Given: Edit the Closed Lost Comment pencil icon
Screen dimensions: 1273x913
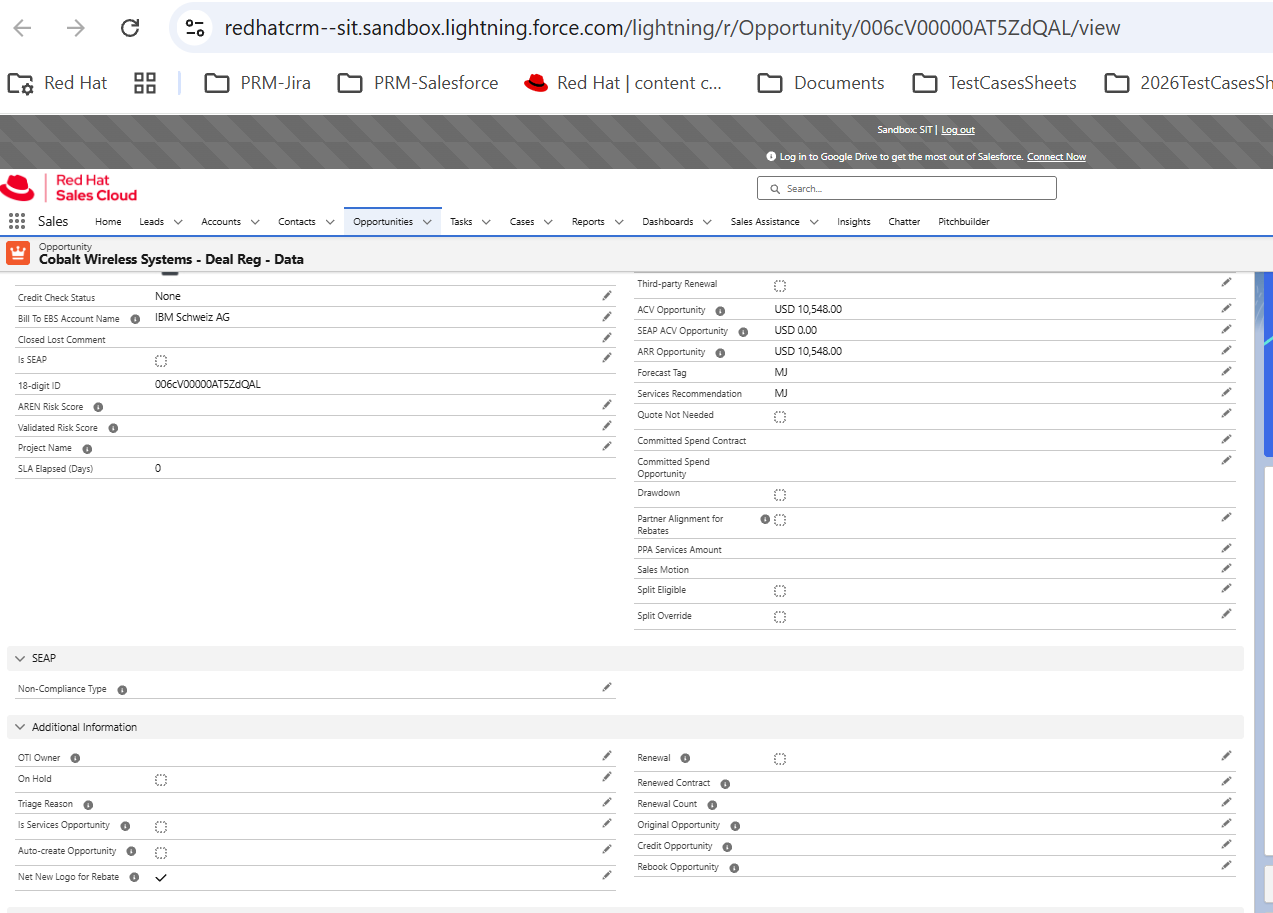Looking at the screenshot, I should pos(607,338).
